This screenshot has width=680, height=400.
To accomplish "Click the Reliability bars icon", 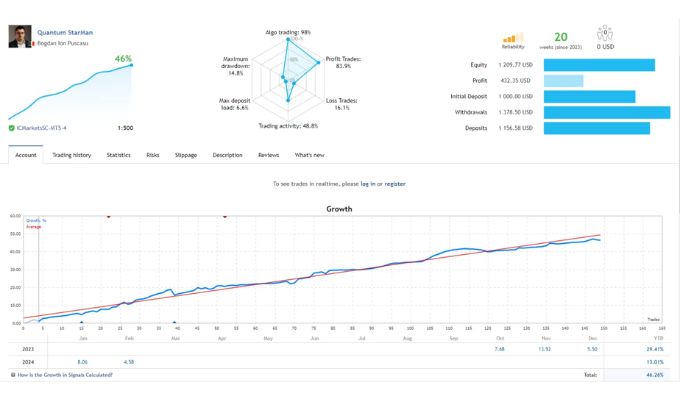I will tap(512, 37).
